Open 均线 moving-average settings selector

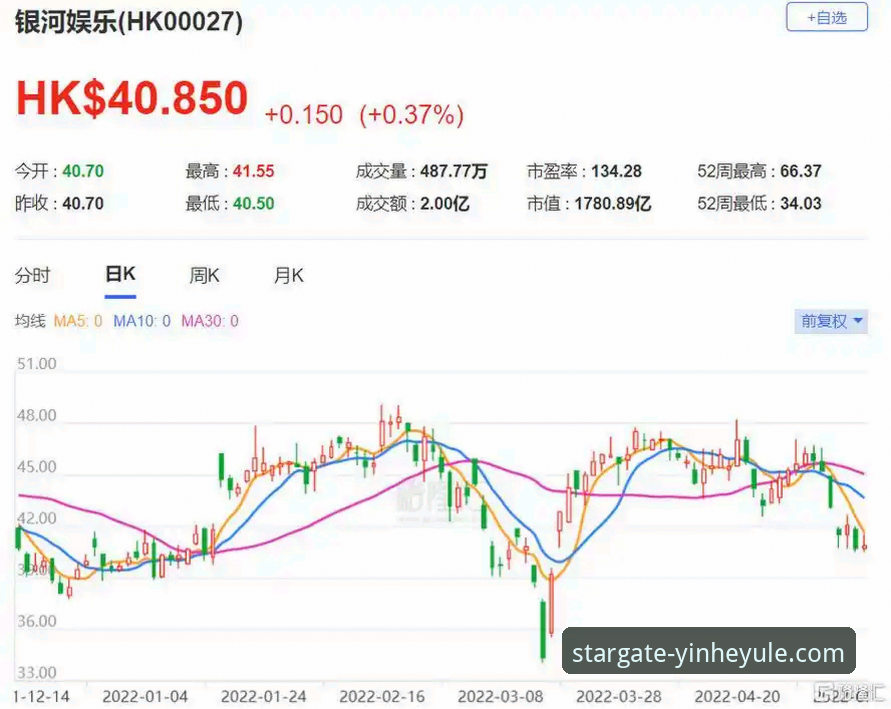coord(30,321)
